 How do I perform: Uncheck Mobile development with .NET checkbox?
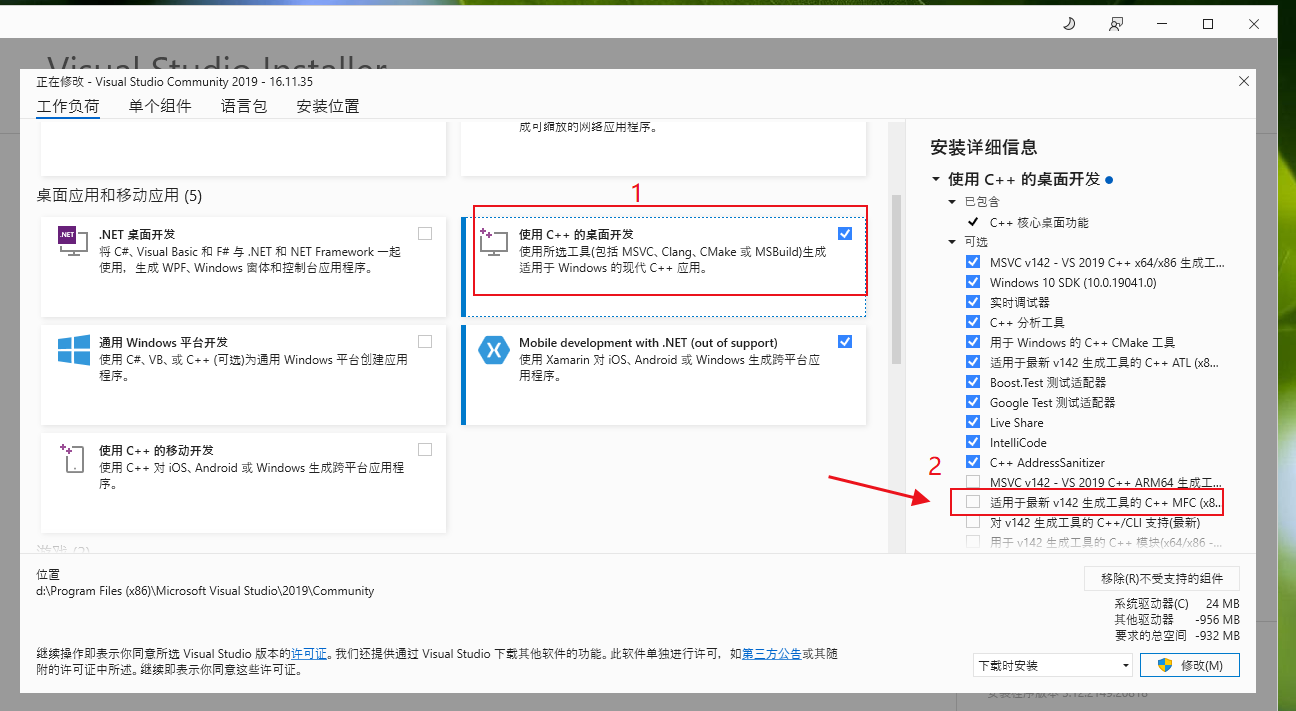click(x=845, y=341)
